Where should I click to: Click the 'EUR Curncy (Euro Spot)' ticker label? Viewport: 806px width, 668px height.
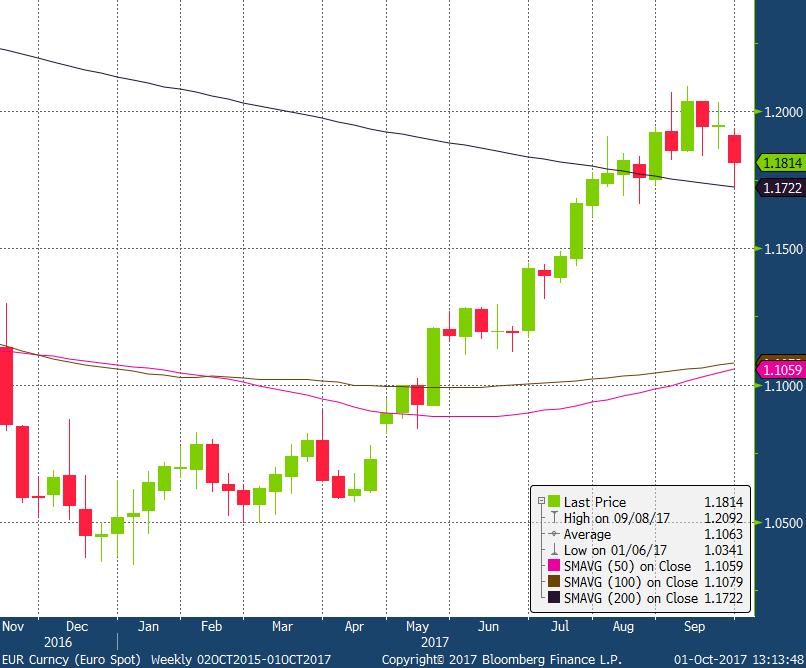[73, 660]
